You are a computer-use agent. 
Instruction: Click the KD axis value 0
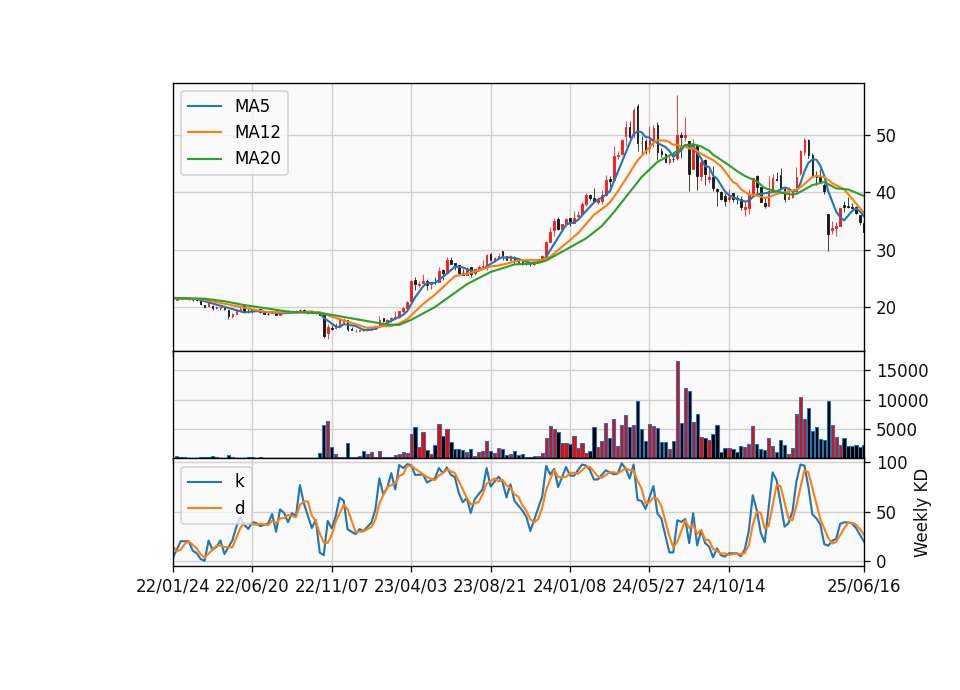(x=880, y=561)
